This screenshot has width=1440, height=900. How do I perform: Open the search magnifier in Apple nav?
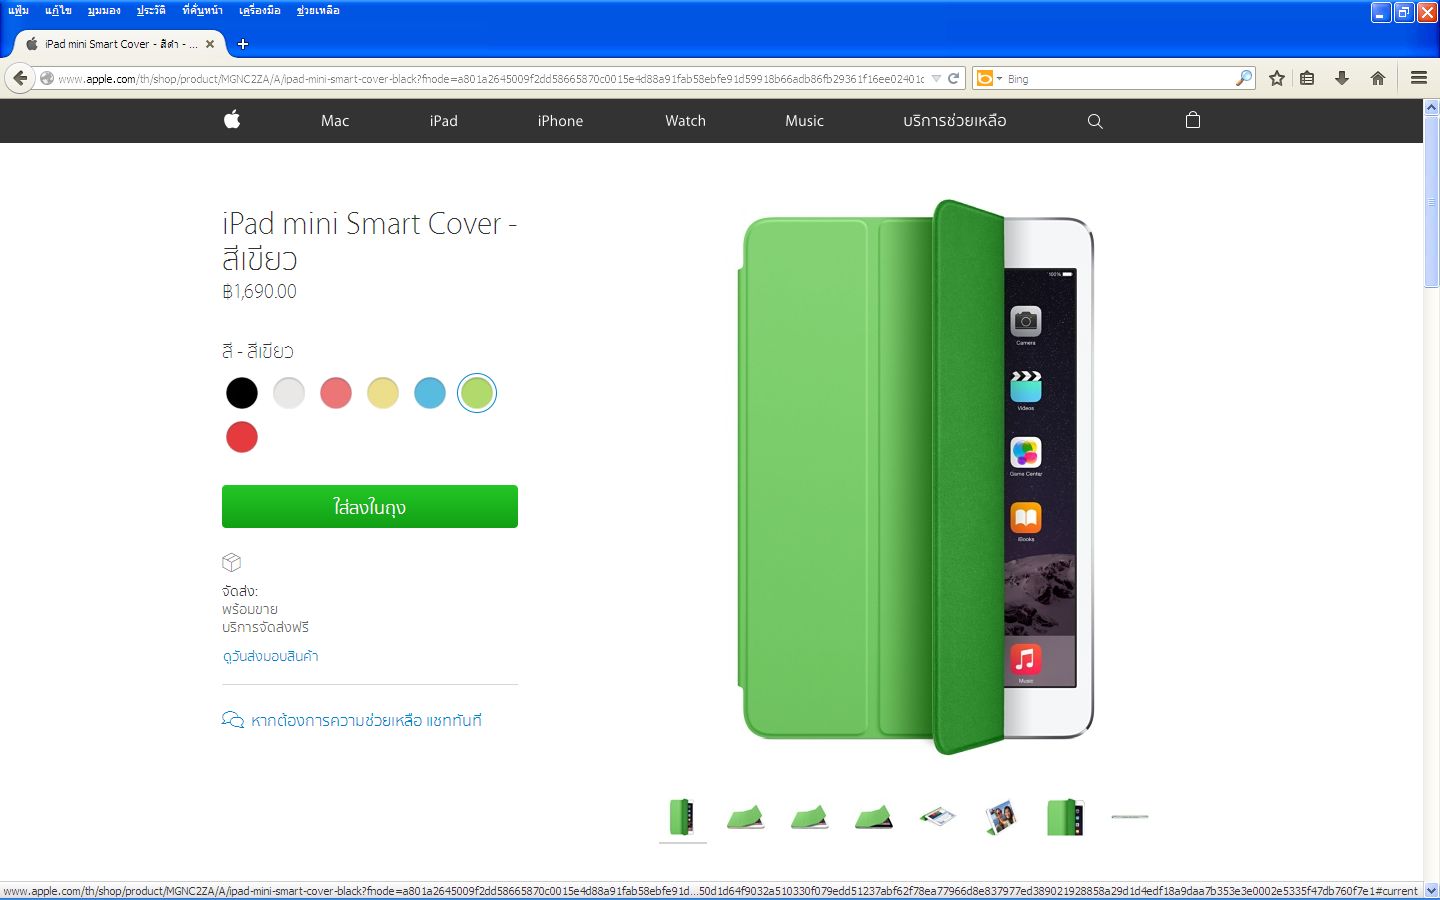click(x=1095, y=121)
